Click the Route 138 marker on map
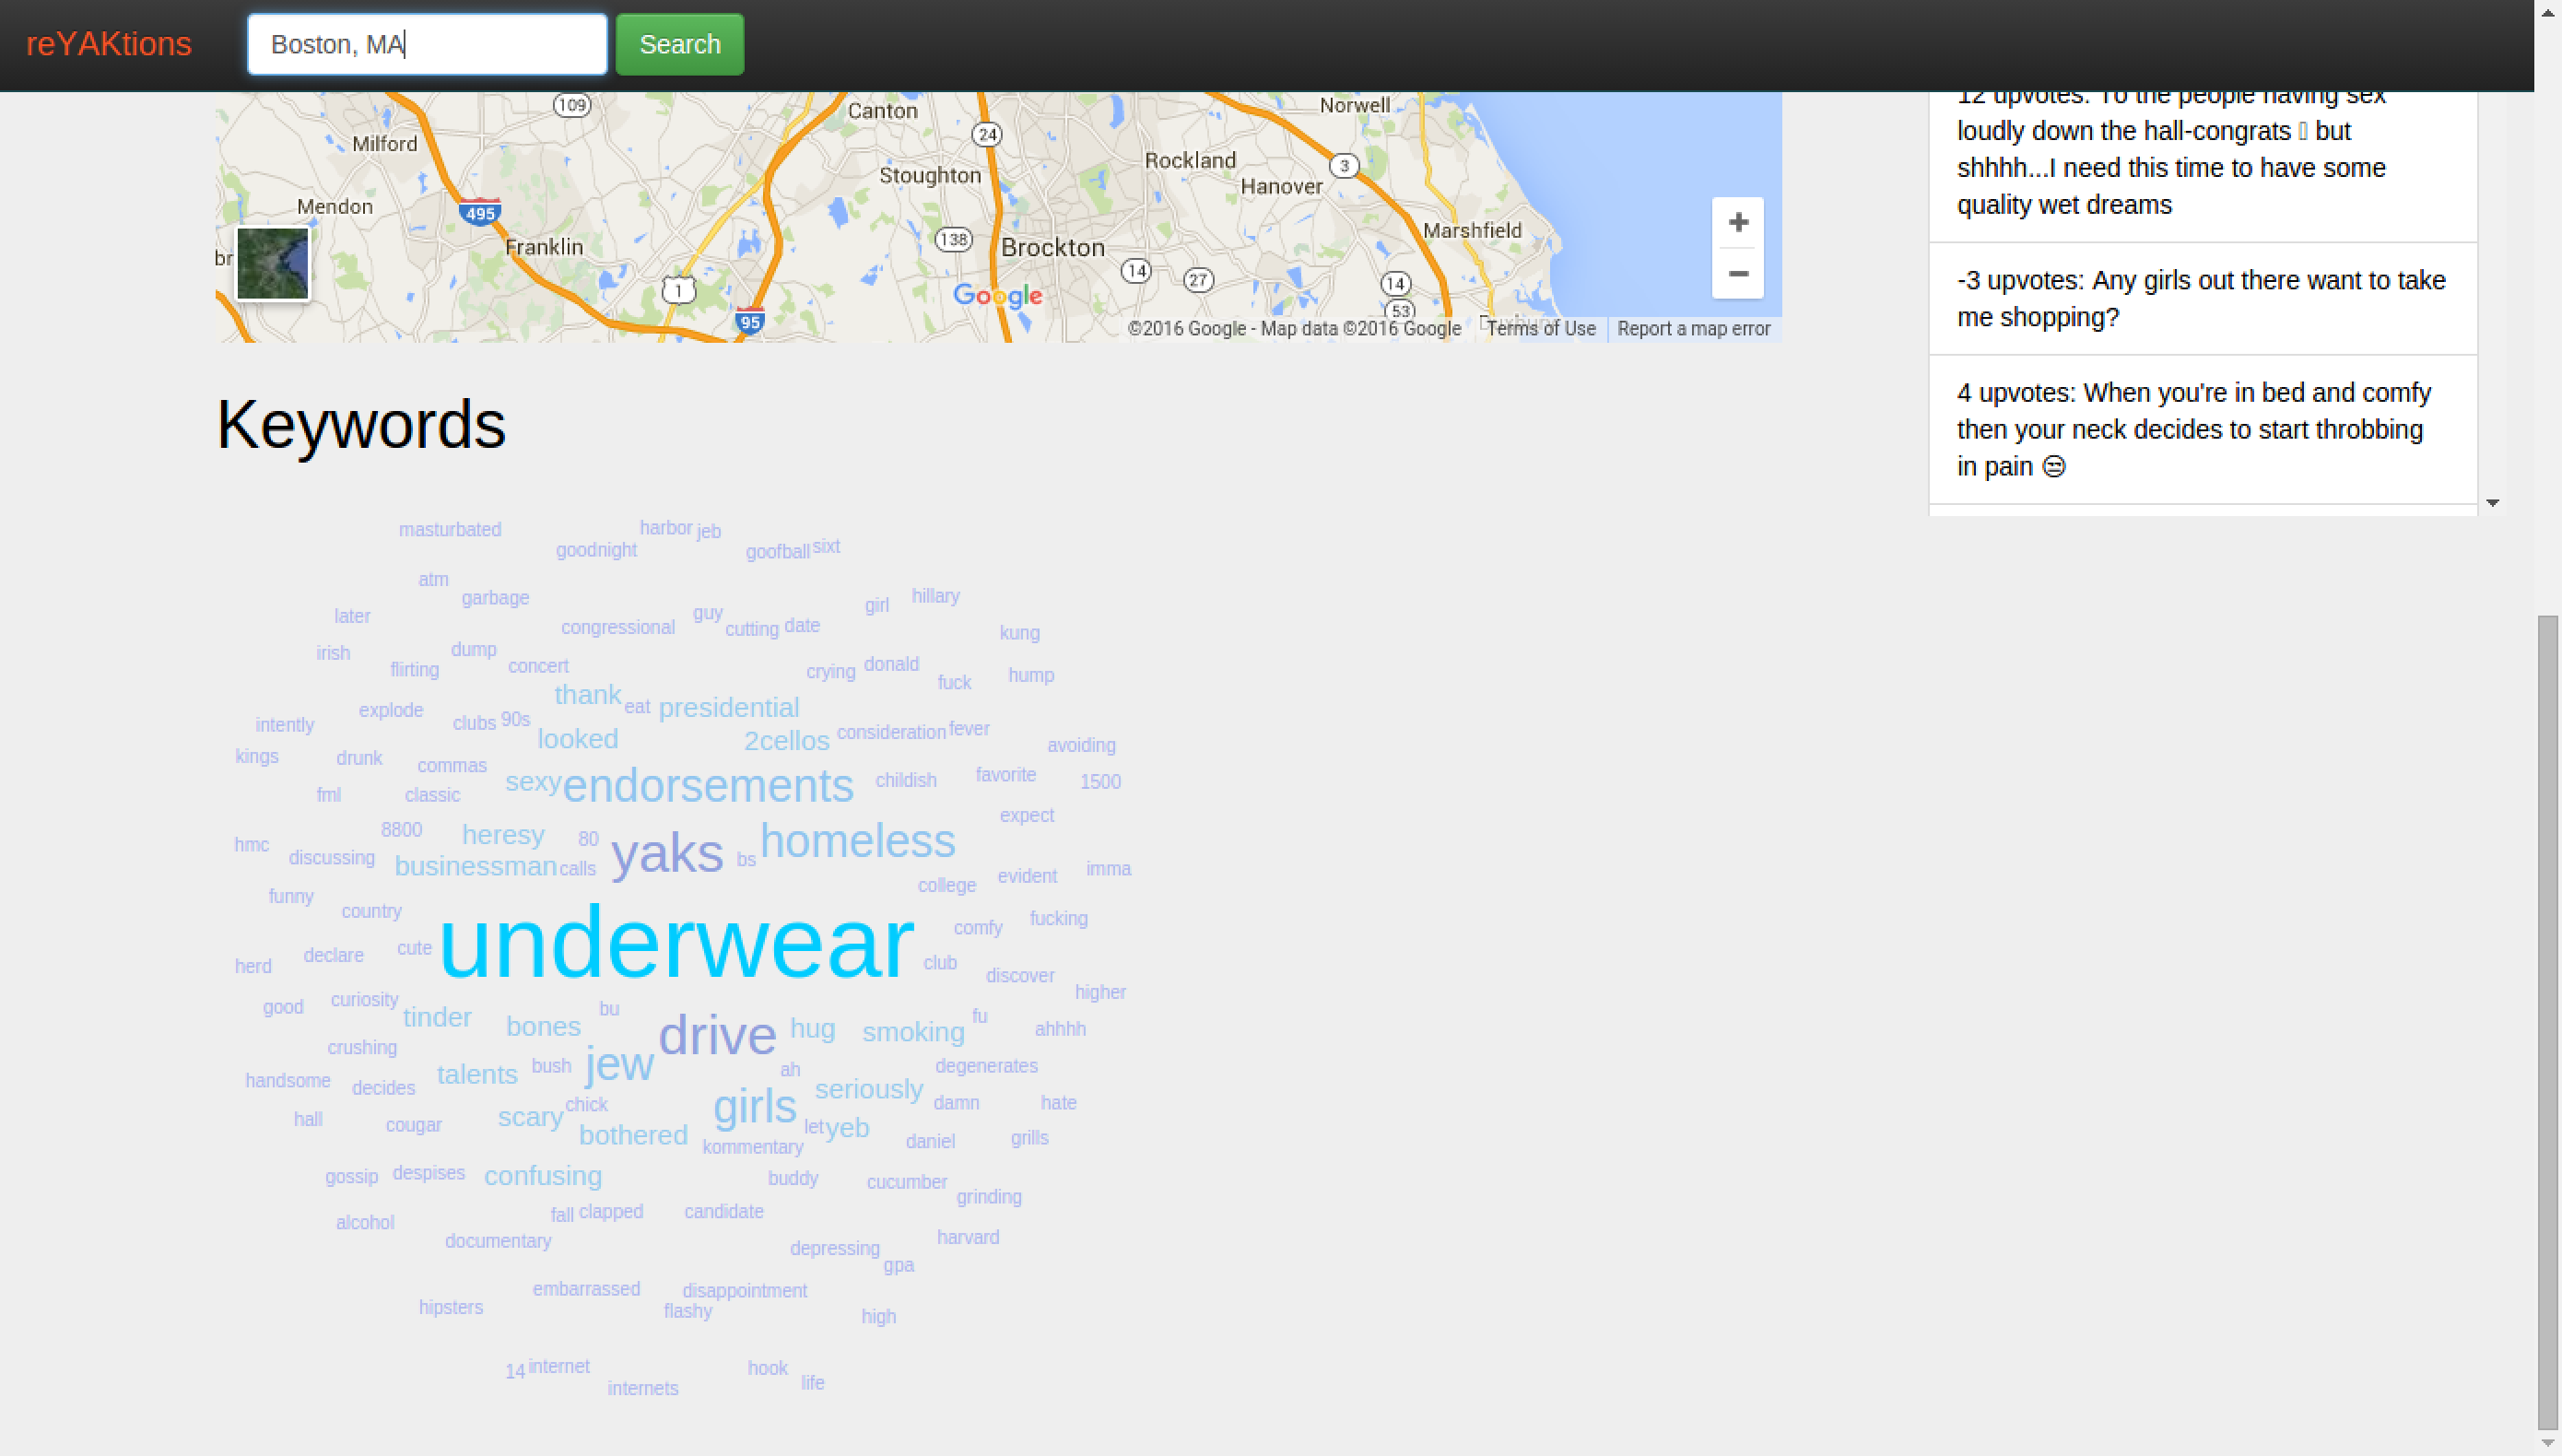This screenshot has height=1456, width=2562. coord(953,239)
